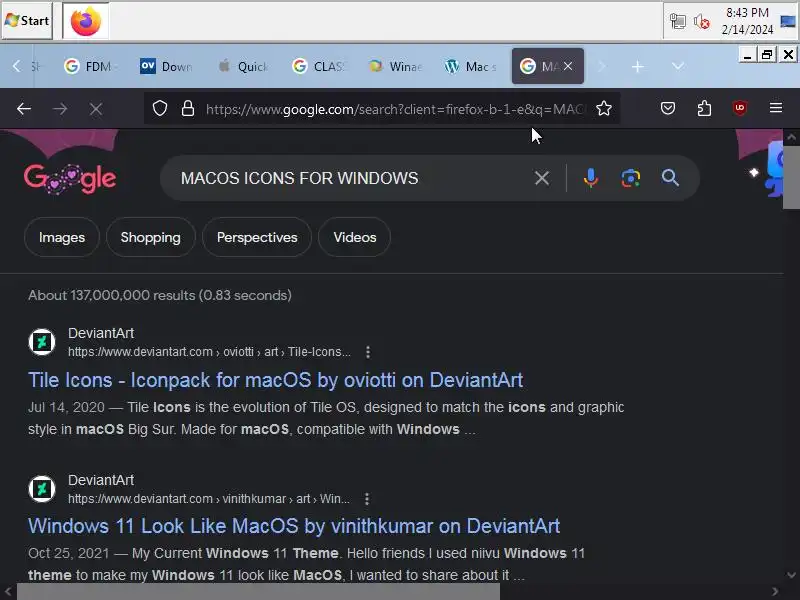The height and width of the screenshot is (600, 800).
Task: Click the scroll up arrow
Action: pos(791,137)
